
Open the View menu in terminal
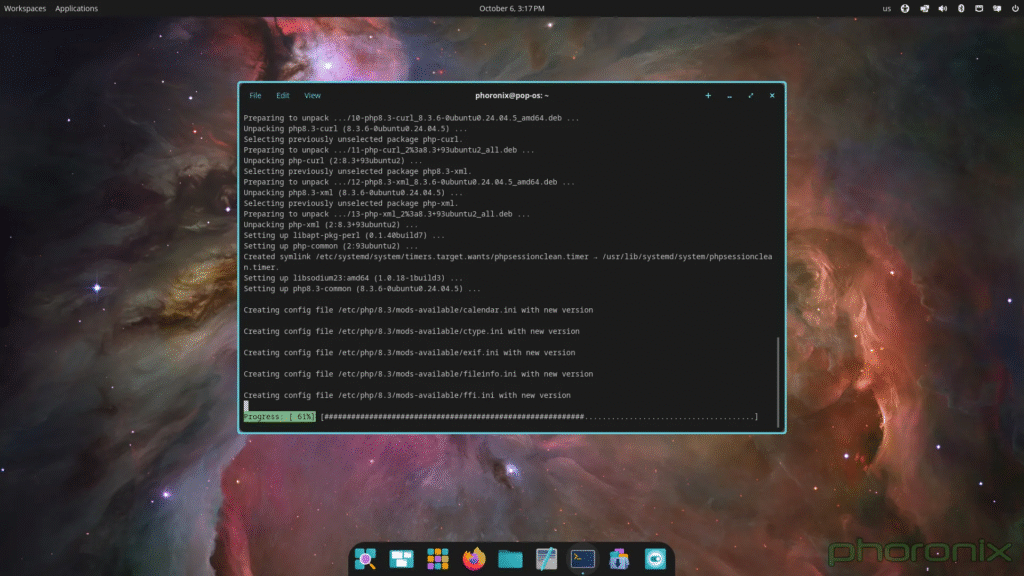tap(312, 96)
